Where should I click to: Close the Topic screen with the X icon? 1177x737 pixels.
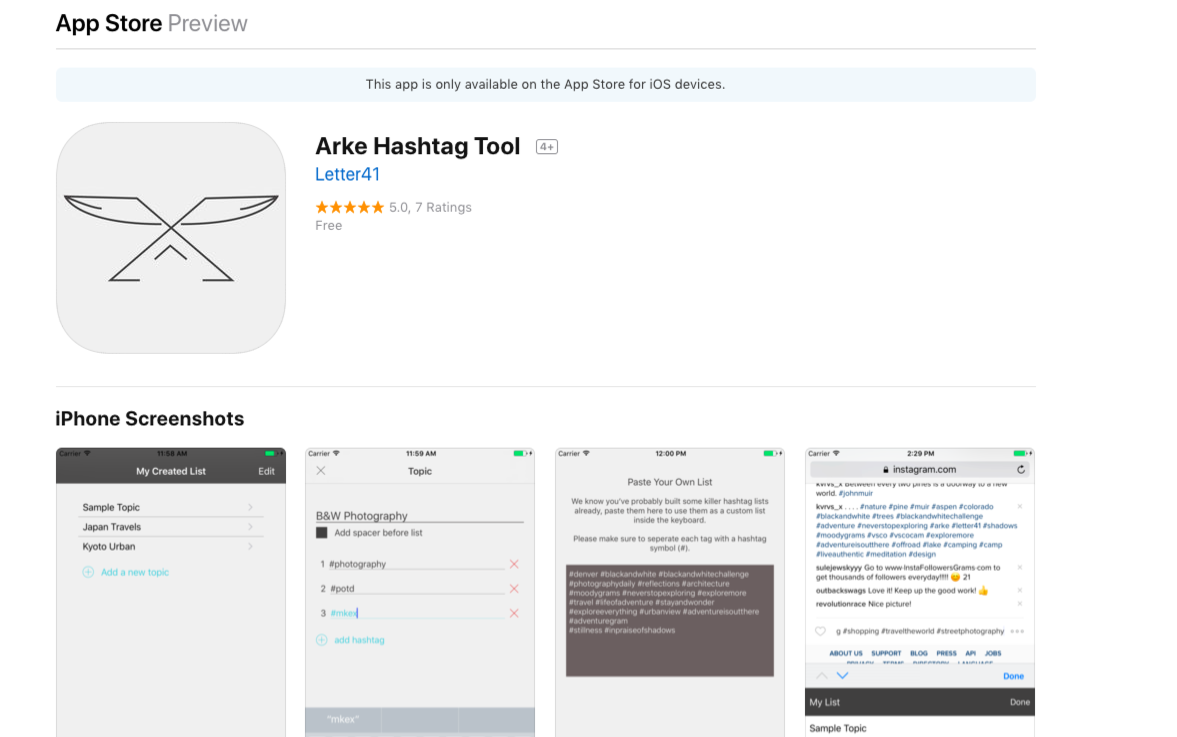(x=321, y=471)
